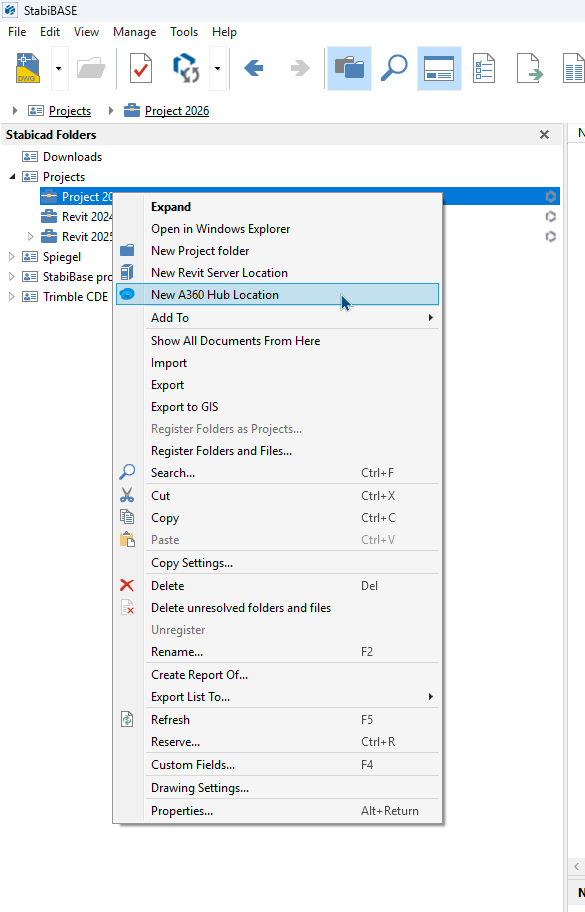This screenshot has height=912, width=585.
Task: Expand the arrow before Project 2026 breadcrumb
Action: pyautogui.click(x=110, y=110)
